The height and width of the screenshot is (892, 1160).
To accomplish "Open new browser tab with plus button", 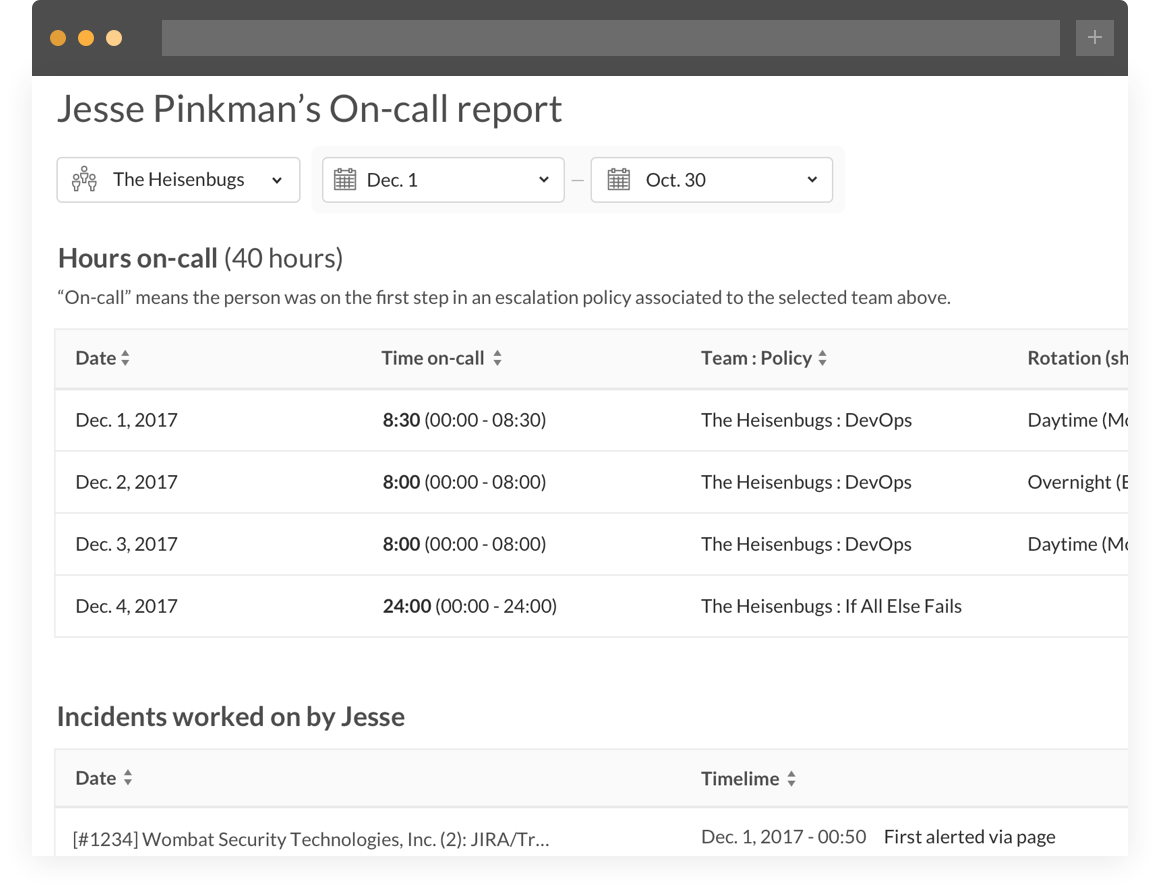I will pyautogui.click(x=1095, y=37).
